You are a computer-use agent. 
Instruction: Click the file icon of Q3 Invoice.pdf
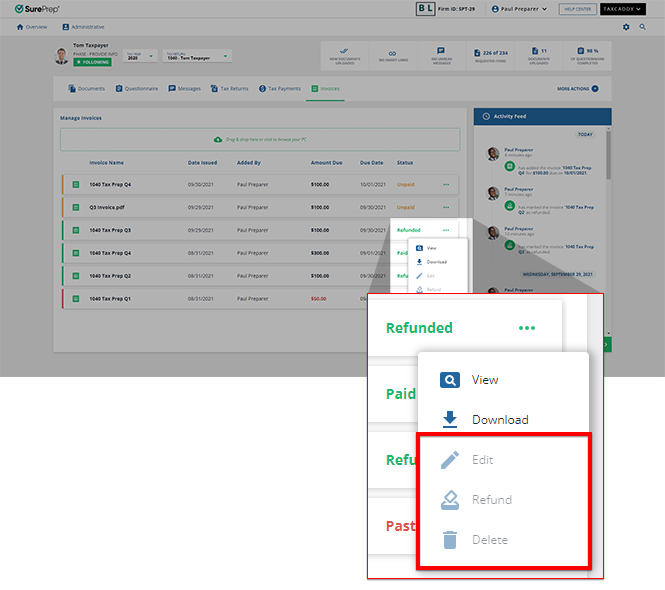click(x=75, y=208)
